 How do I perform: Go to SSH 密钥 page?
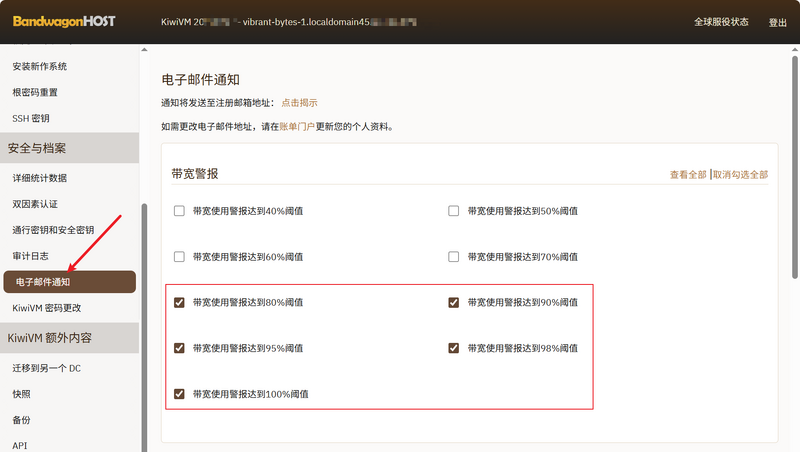coord(31,118)
